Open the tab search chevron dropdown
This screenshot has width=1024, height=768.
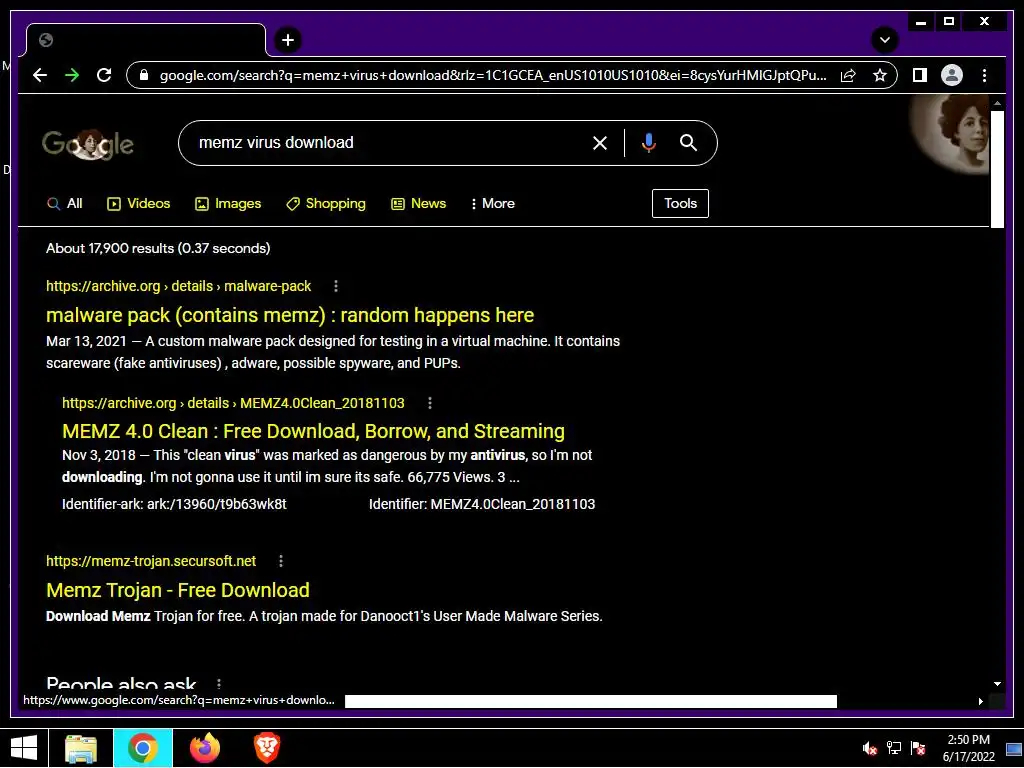click(x=885, y=40)
